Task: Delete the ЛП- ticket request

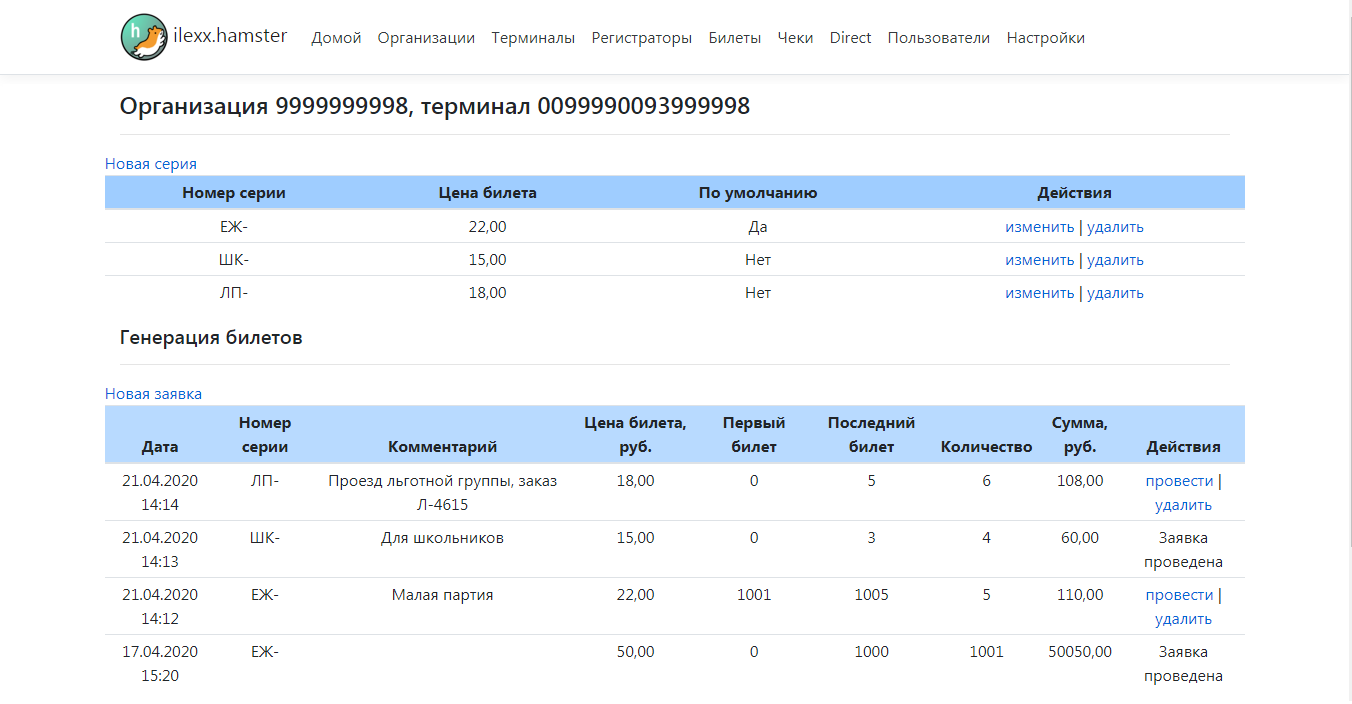Action: pyautogui.click(x=1183, y=505)
